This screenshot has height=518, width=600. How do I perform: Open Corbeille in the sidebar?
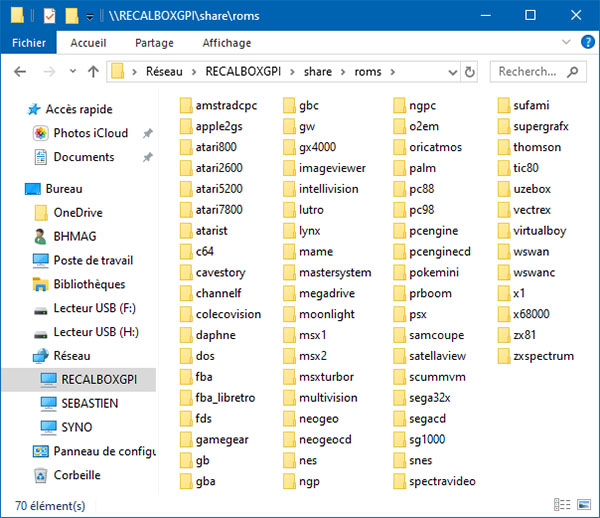click(x=77, y=475)
